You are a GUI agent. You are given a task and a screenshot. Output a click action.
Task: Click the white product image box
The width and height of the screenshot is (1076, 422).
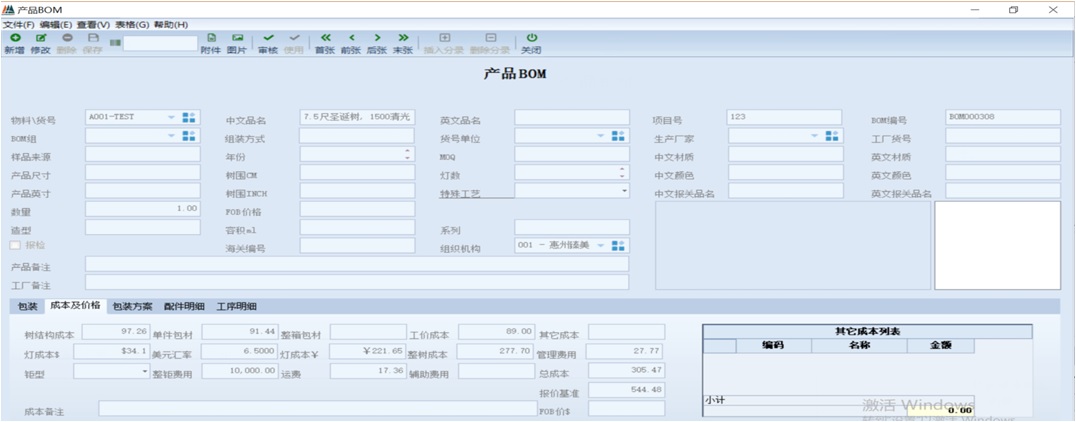[998, 245]
